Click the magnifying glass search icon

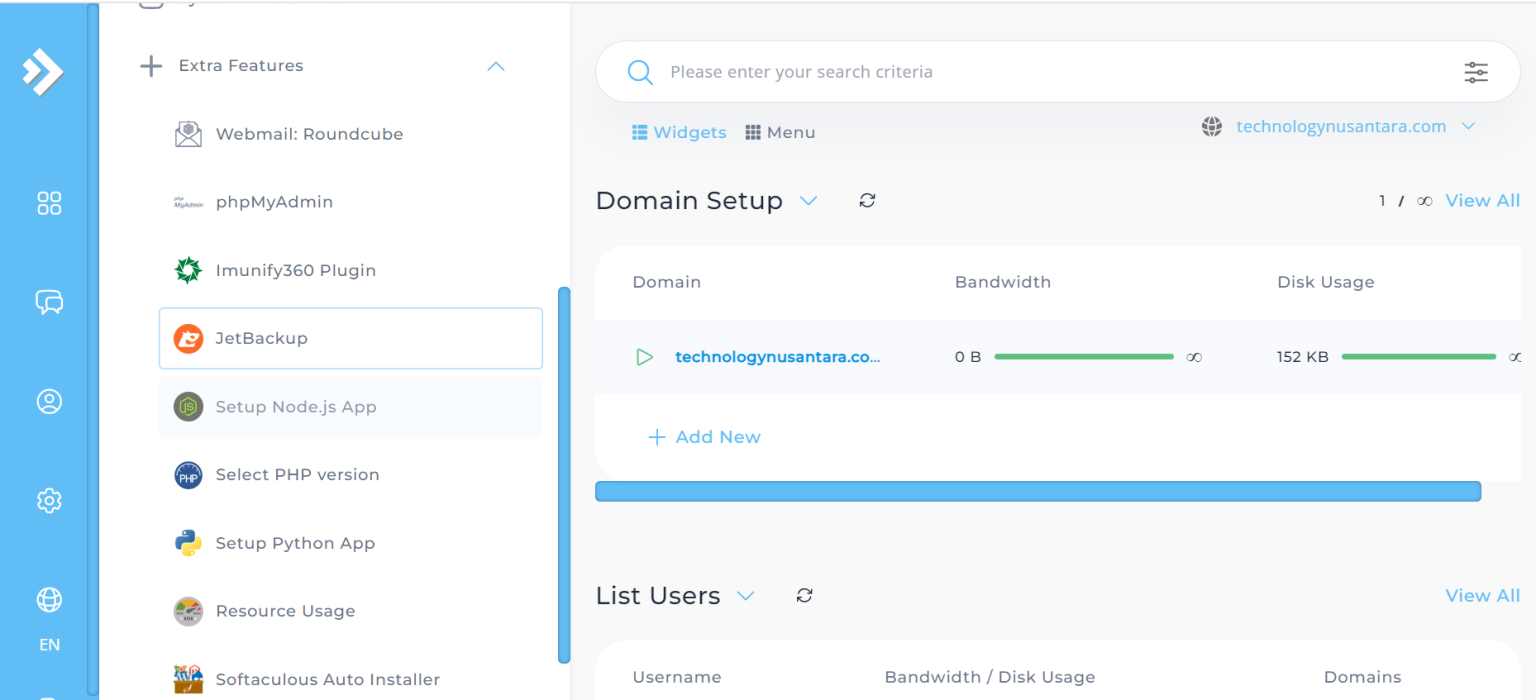tap(640, 72)
